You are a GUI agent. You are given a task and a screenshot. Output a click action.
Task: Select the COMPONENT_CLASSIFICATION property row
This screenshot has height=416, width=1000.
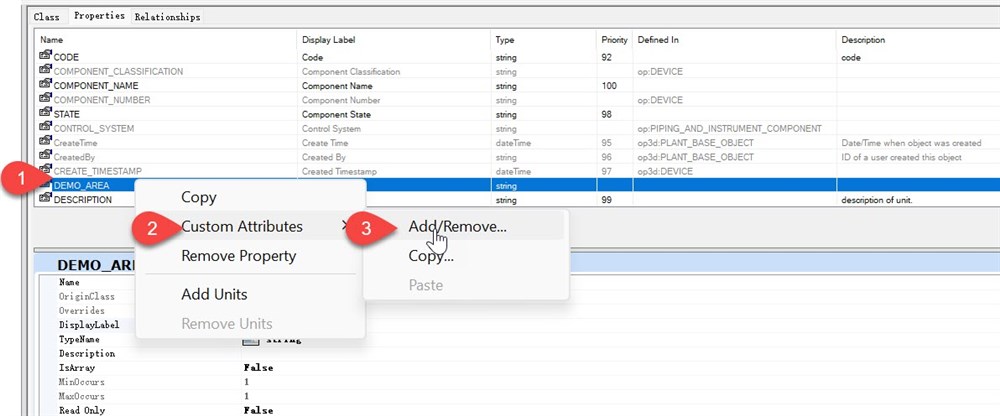(518, 71)
